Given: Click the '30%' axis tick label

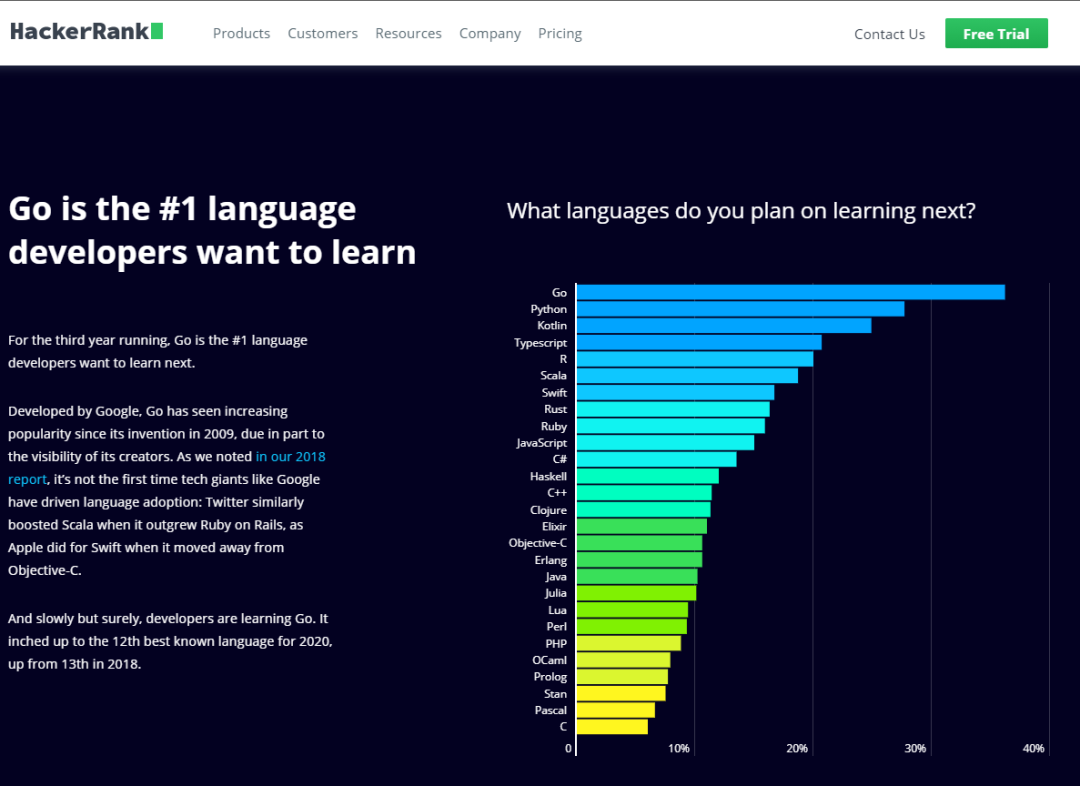Looking at the screenshot, I should click(x=915, y=748).
